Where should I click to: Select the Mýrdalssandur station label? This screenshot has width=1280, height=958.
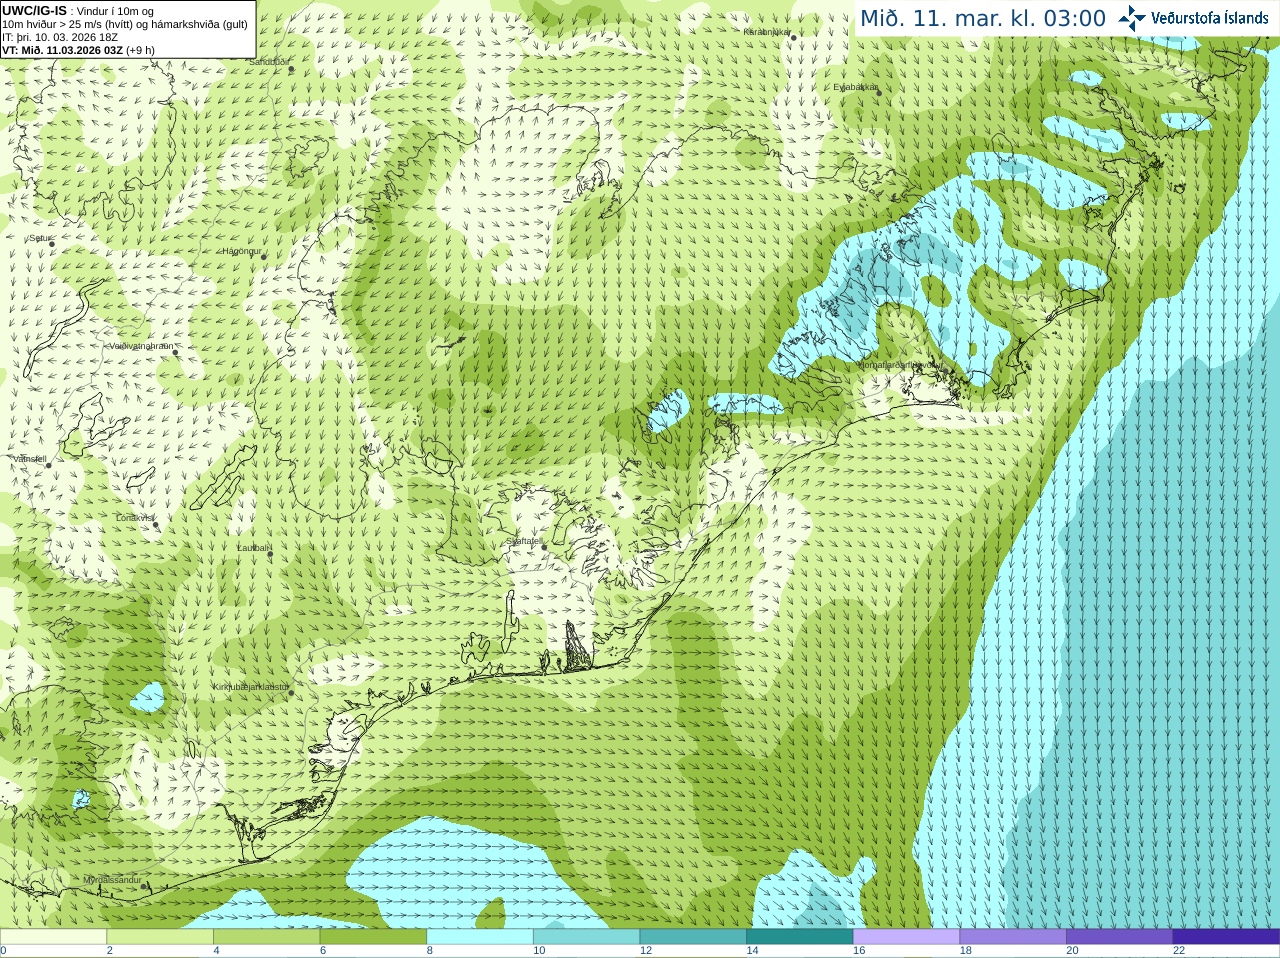tap(112, 879)
